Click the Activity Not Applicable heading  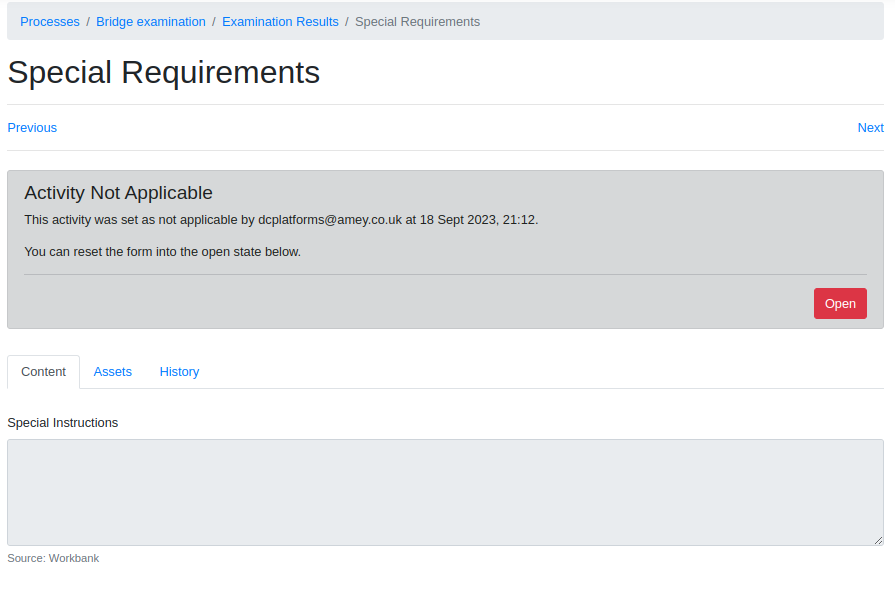(x=118, y=193)
